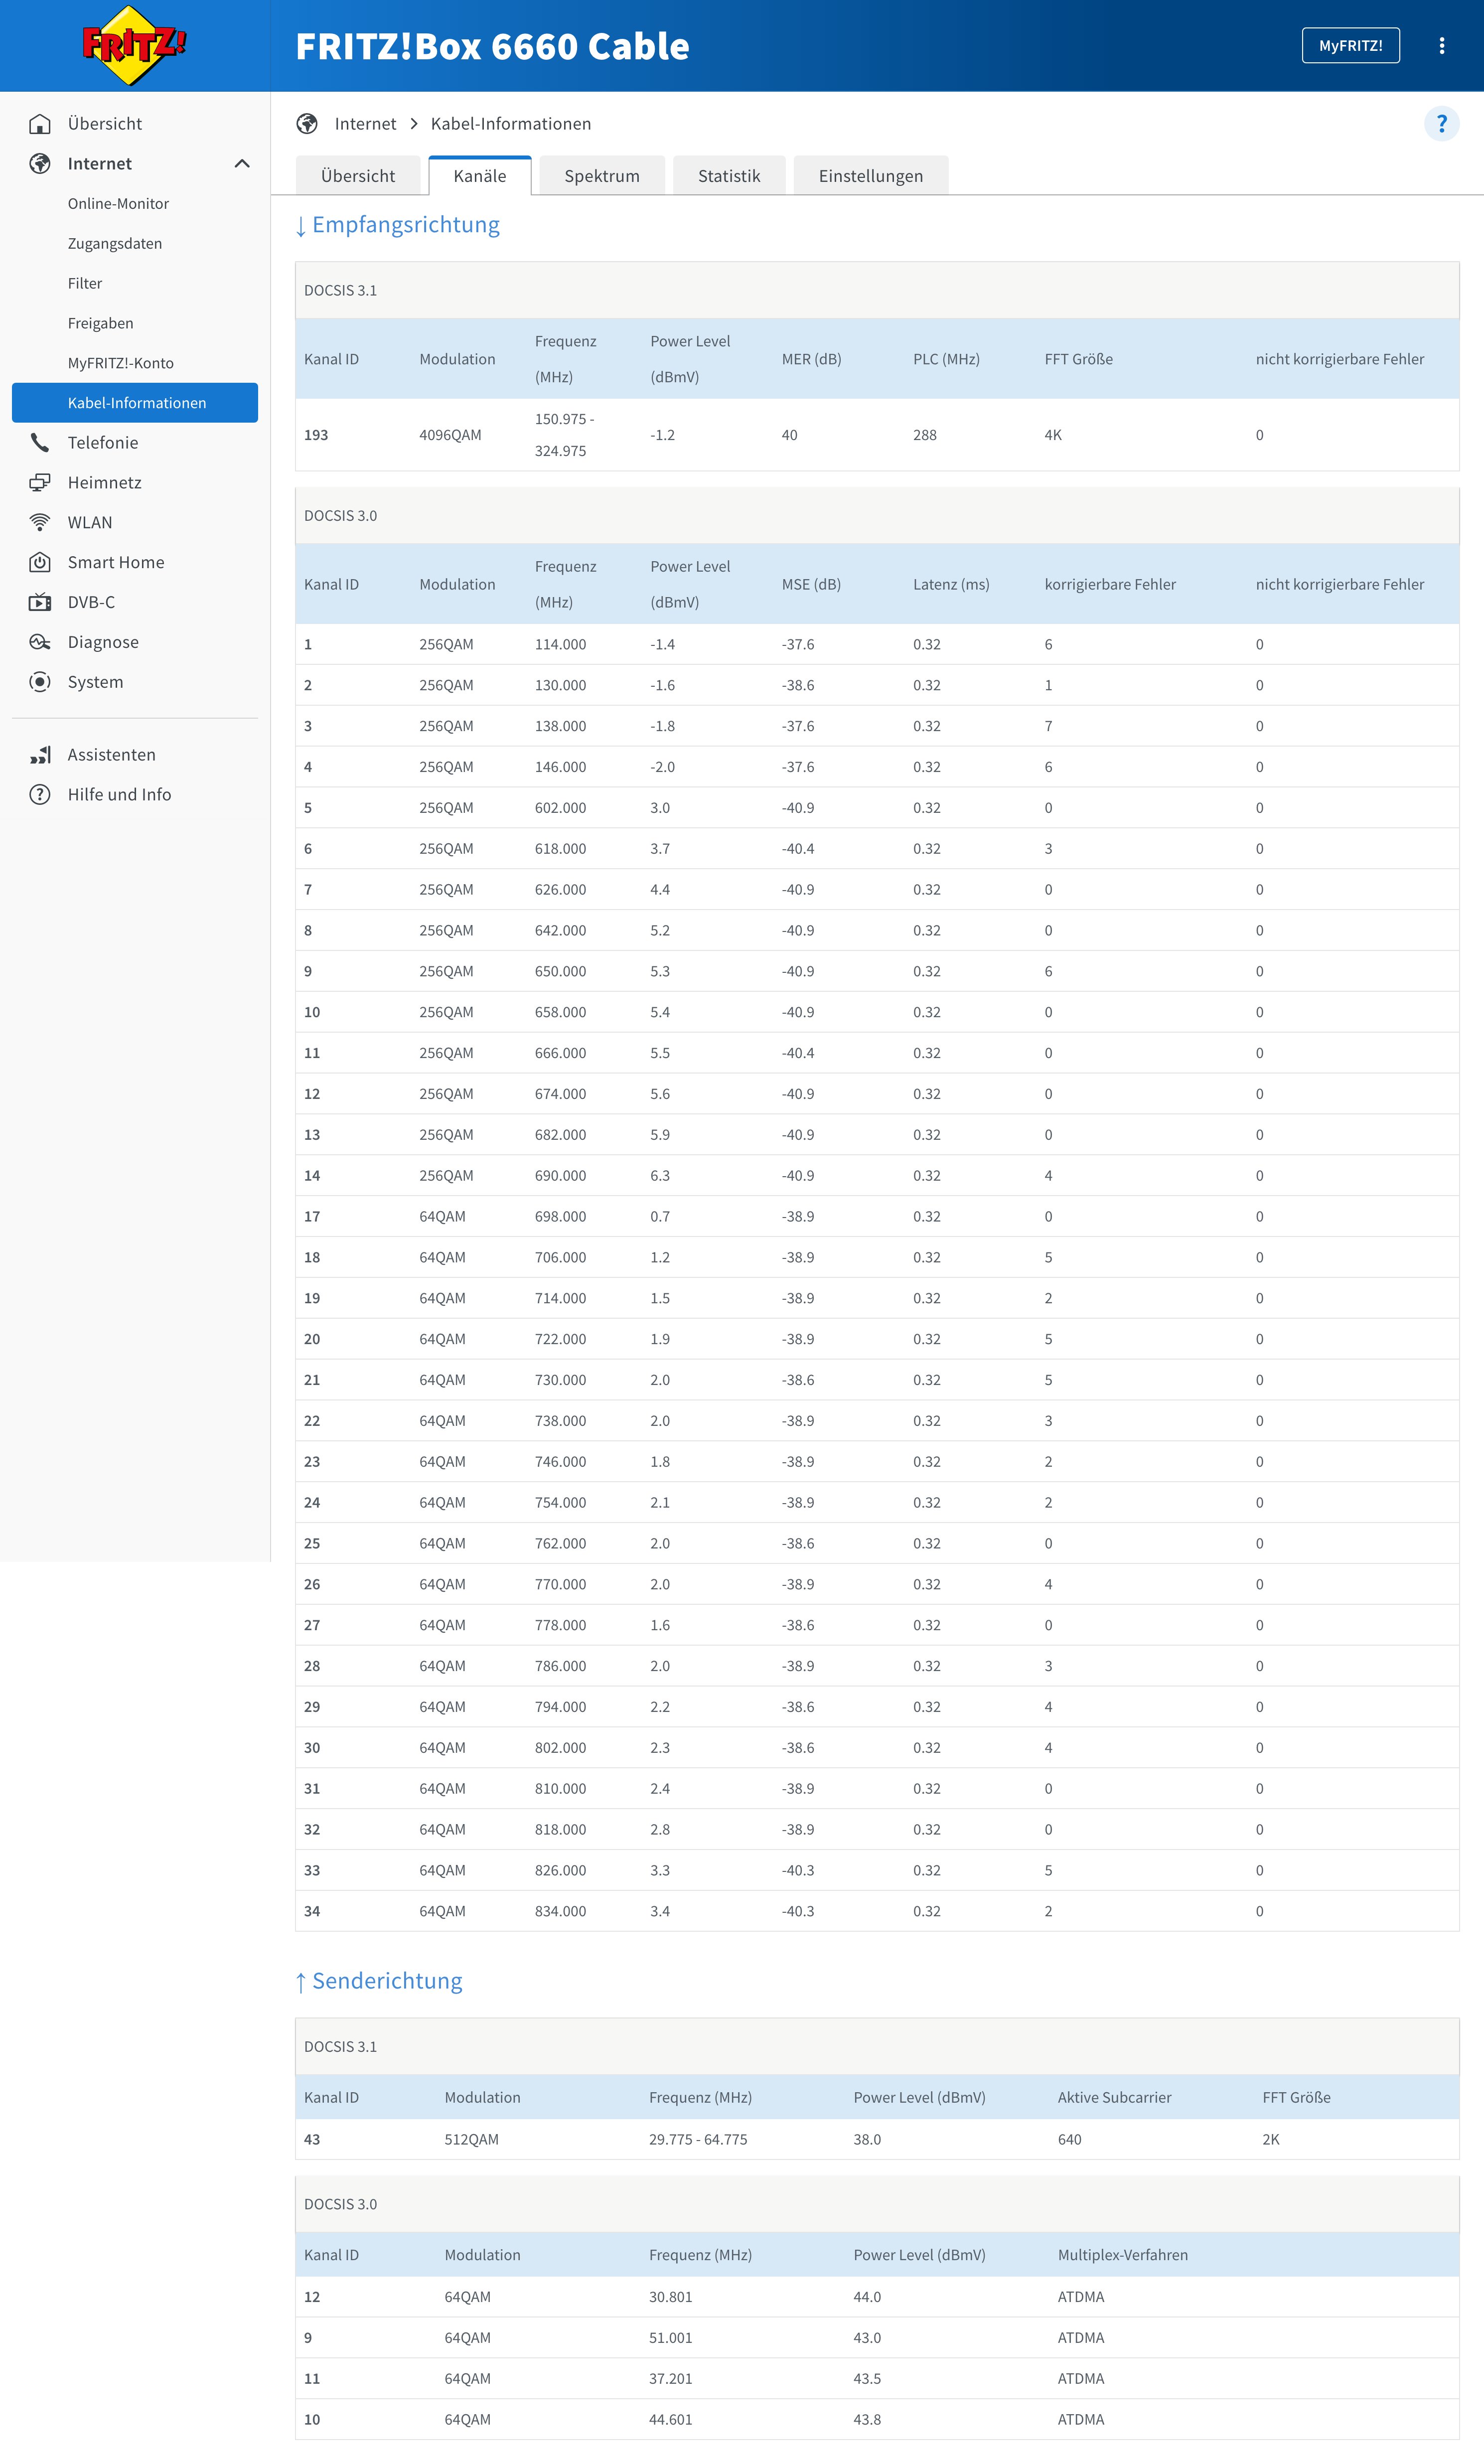Click the Smart Home icon
1484x2464 pixels.
tap(40, 563)
